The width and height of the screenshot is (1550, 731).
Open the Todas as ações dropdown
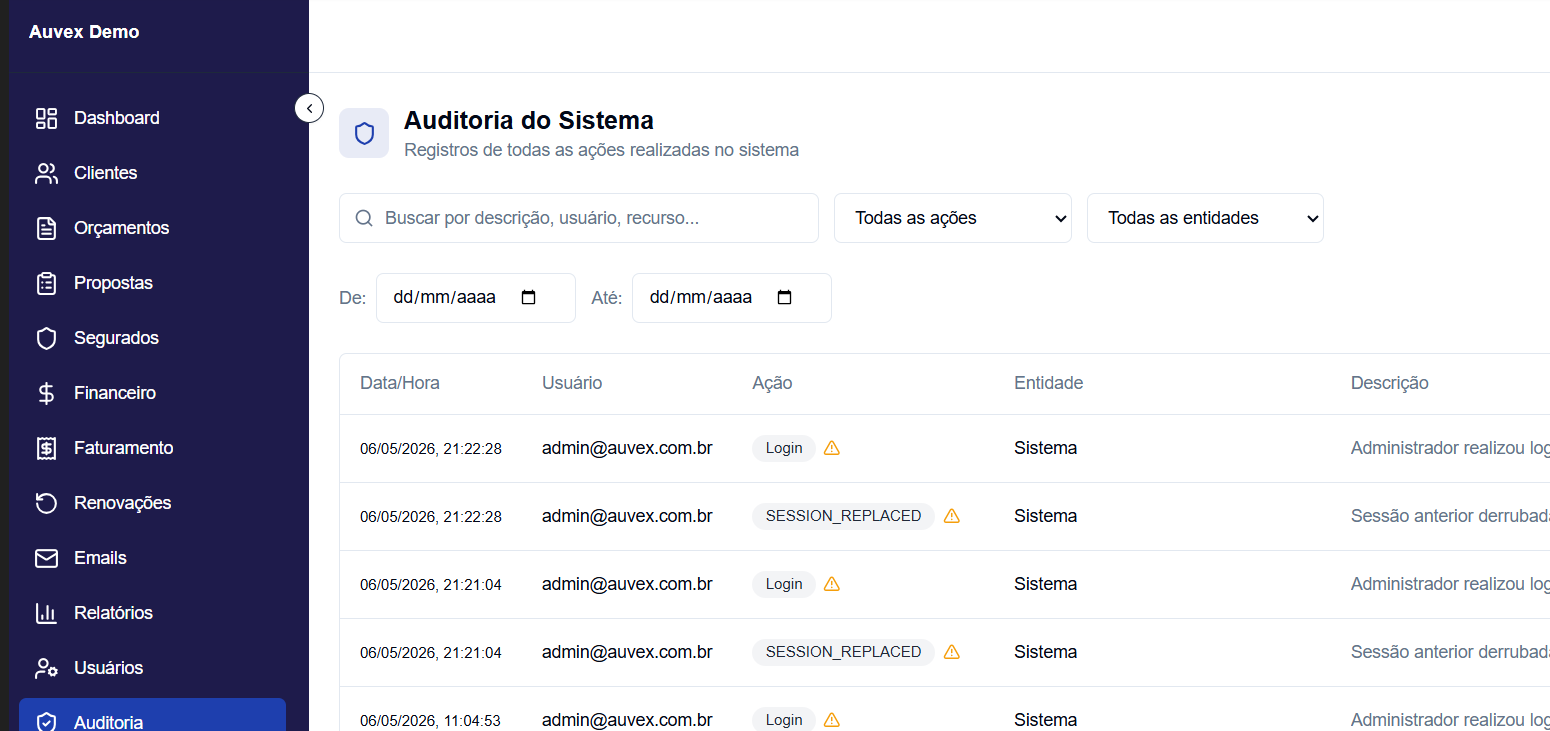pos(953,218)
